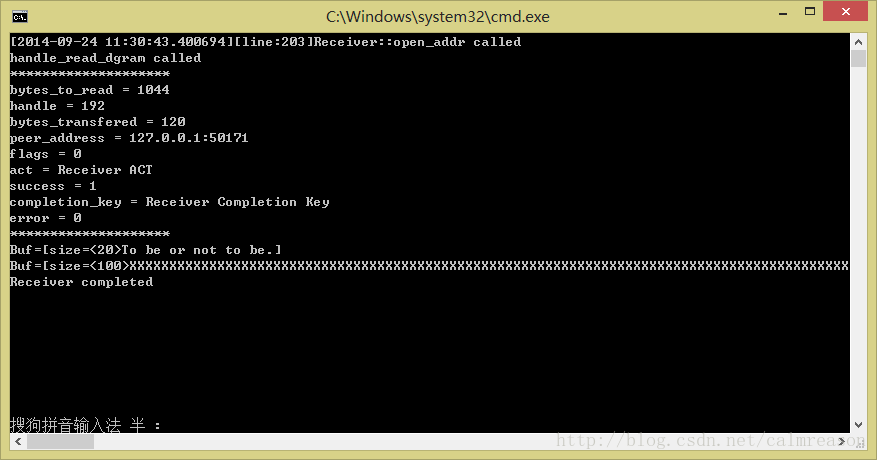Minimize the cmd.exe window
Screen dimensions: 877x460
coord(783,12)
